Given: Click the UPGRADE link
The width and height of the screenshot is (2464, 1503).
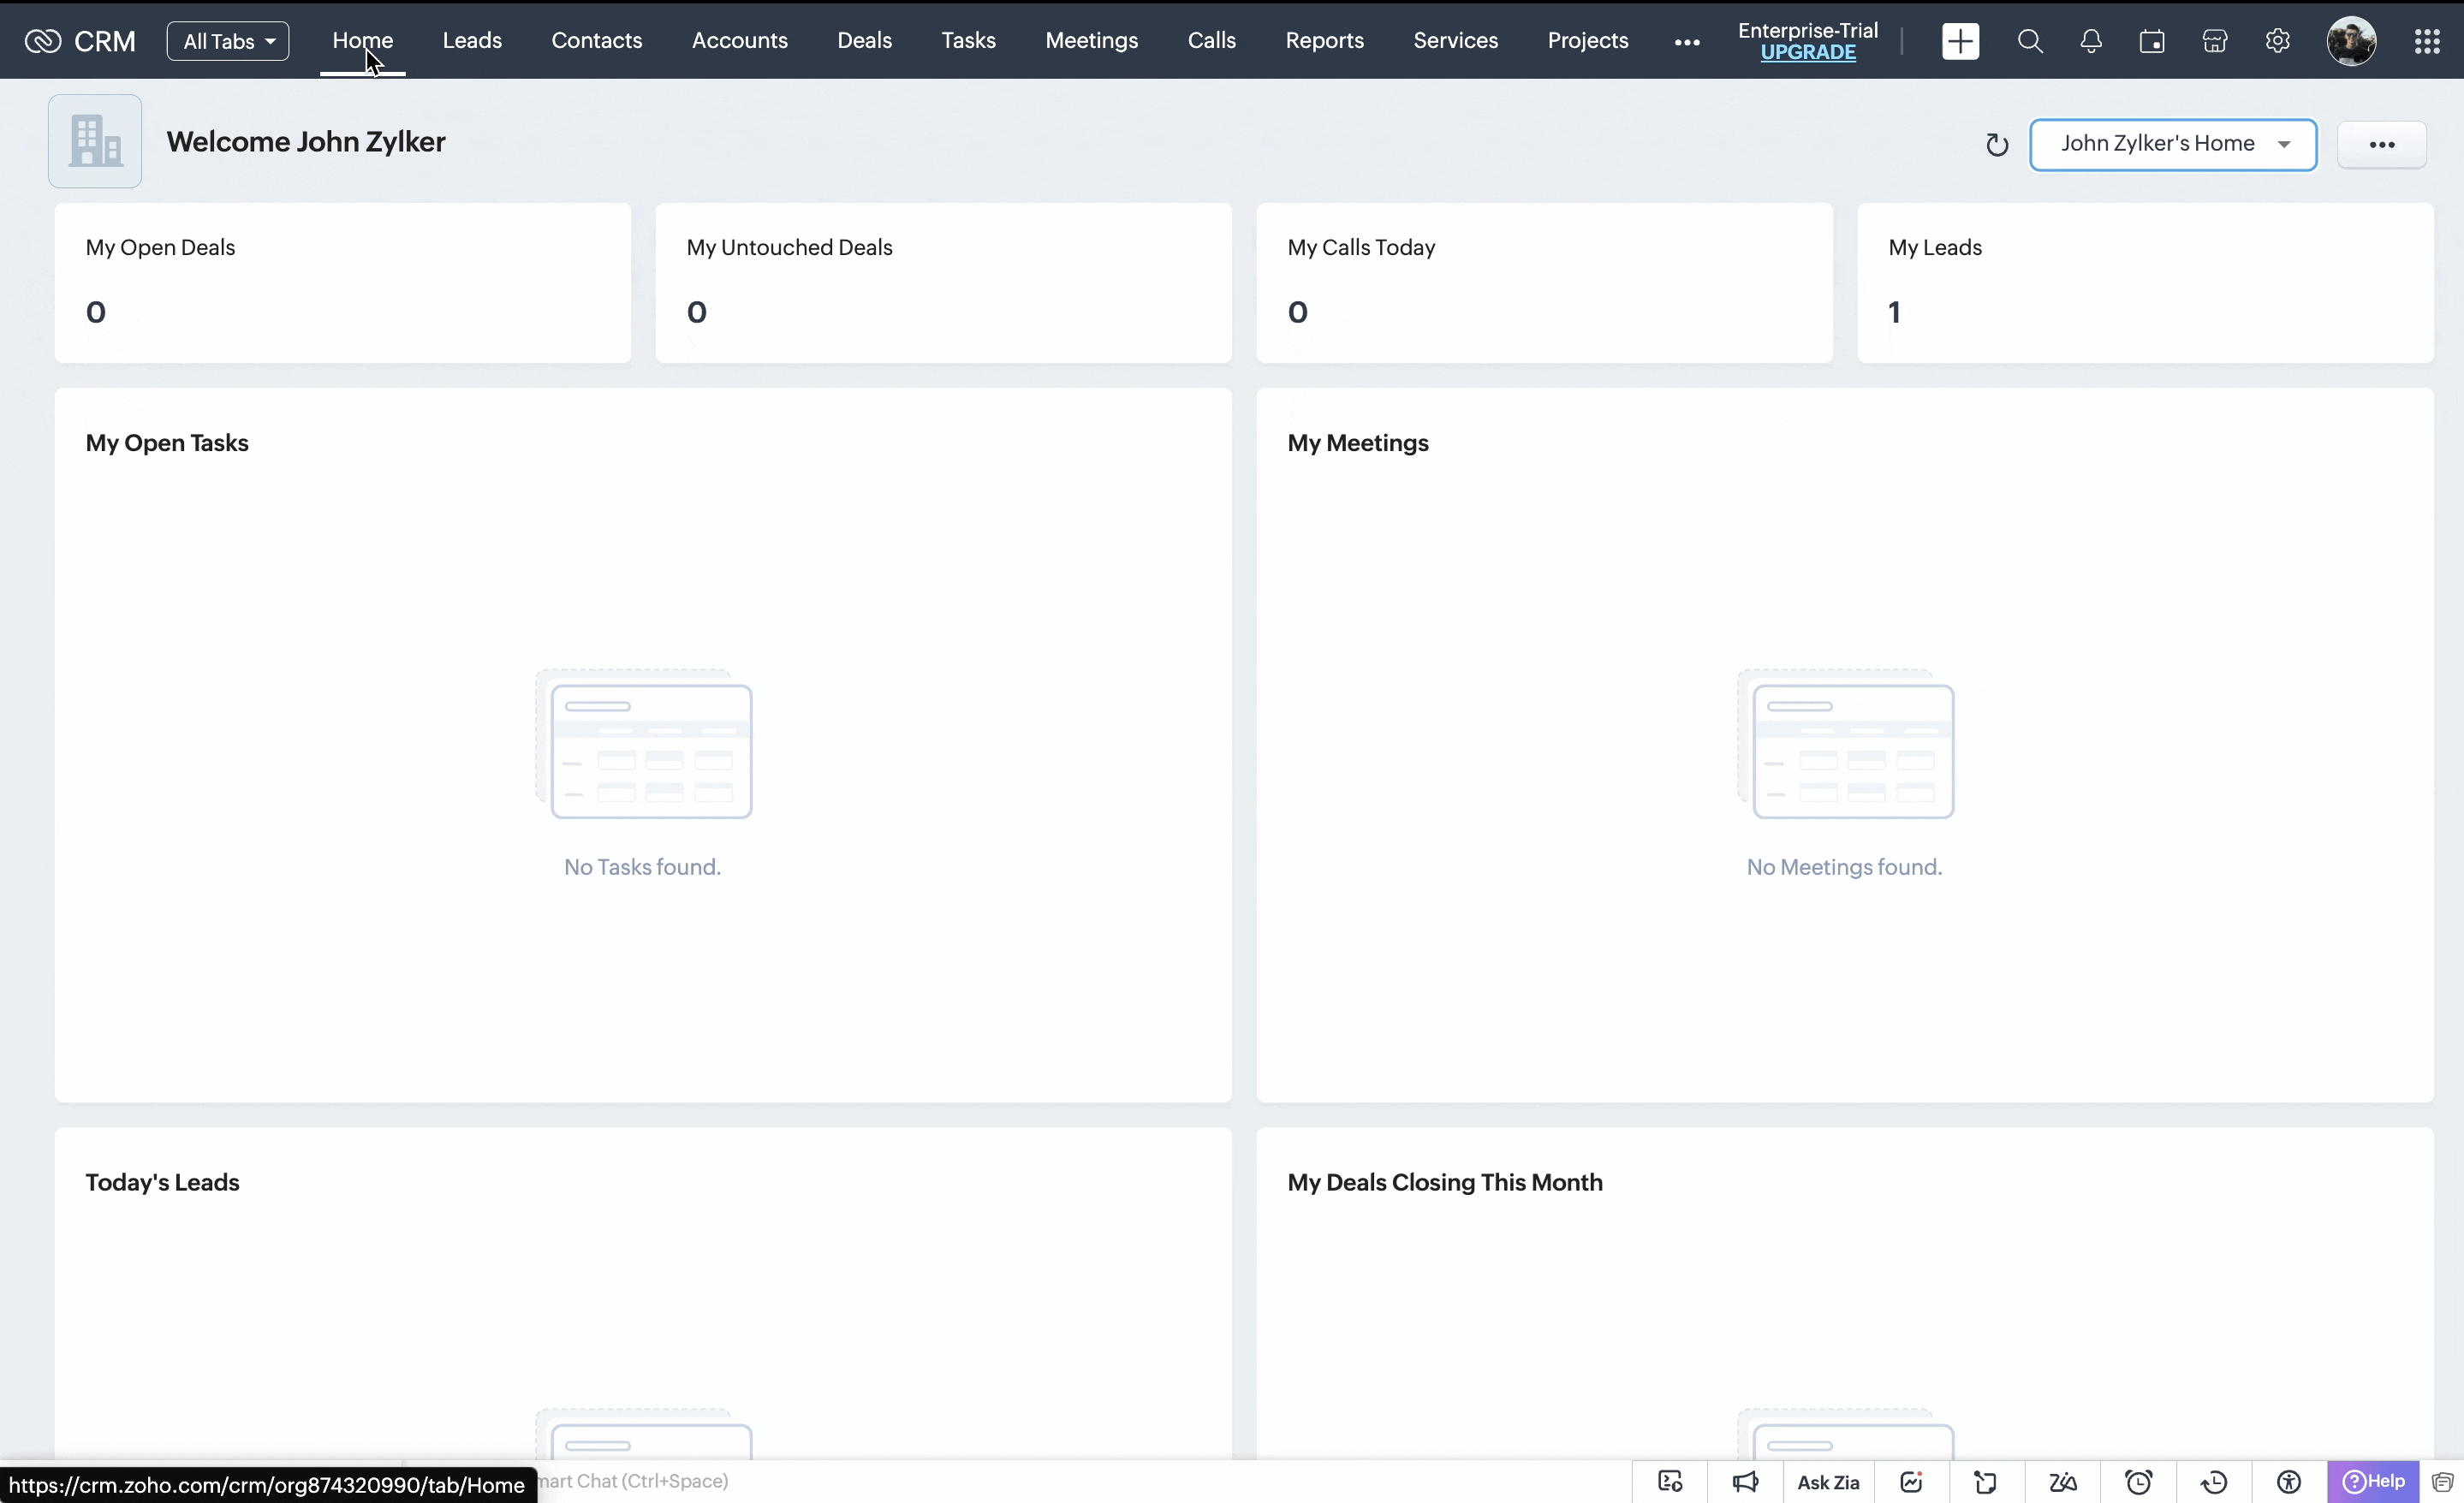Looking at the screenshot, I should click(x=1807, y=53).
